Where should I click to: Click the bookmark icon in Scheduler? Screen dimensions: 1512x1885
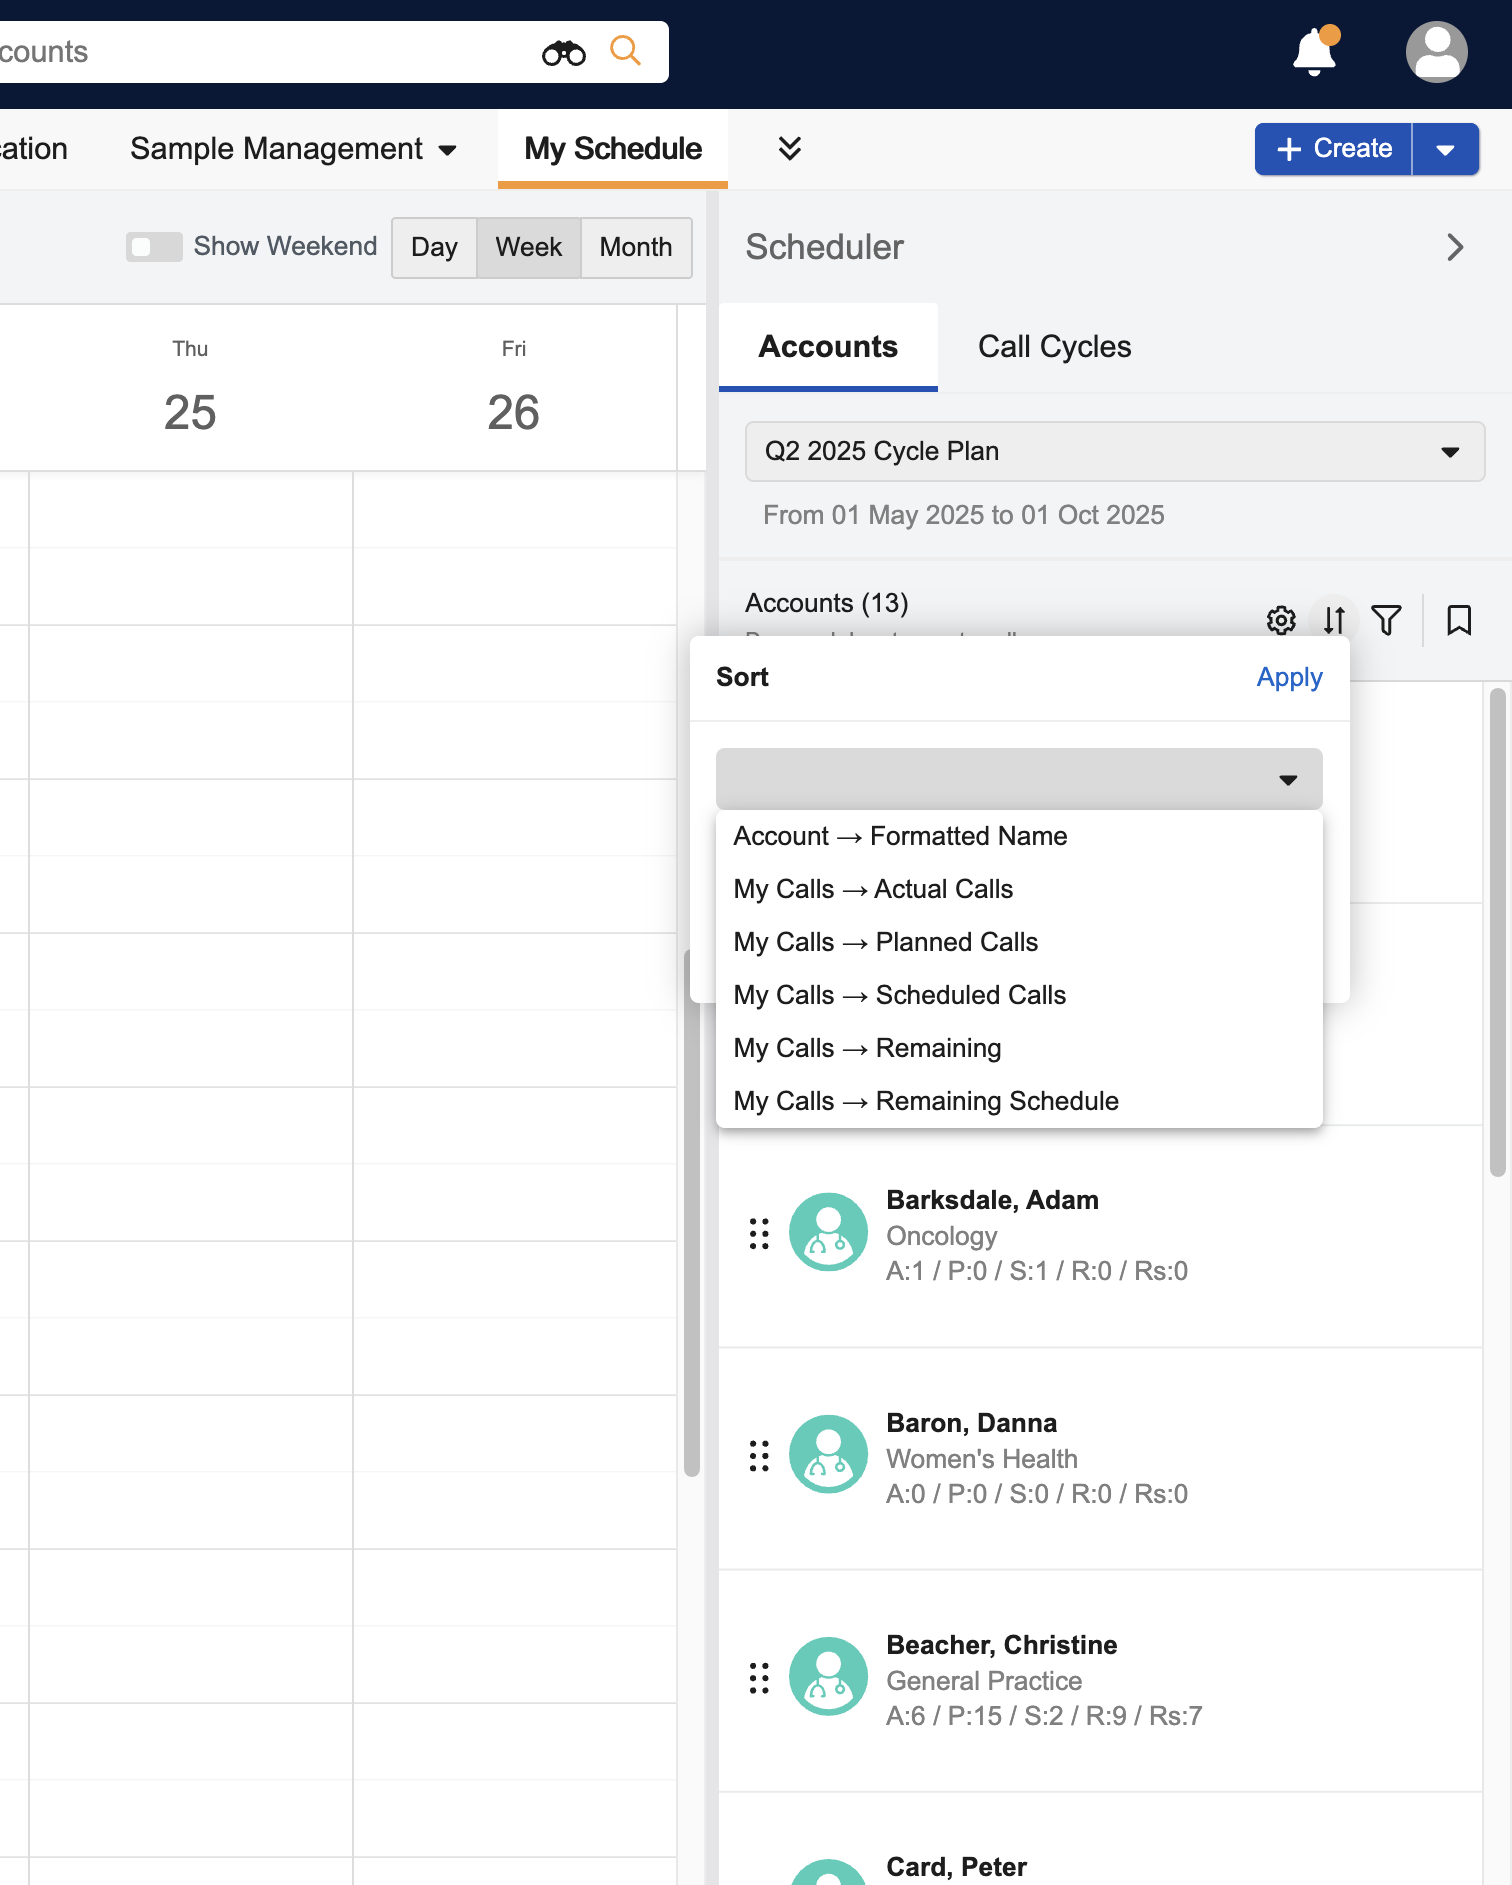1459,620
